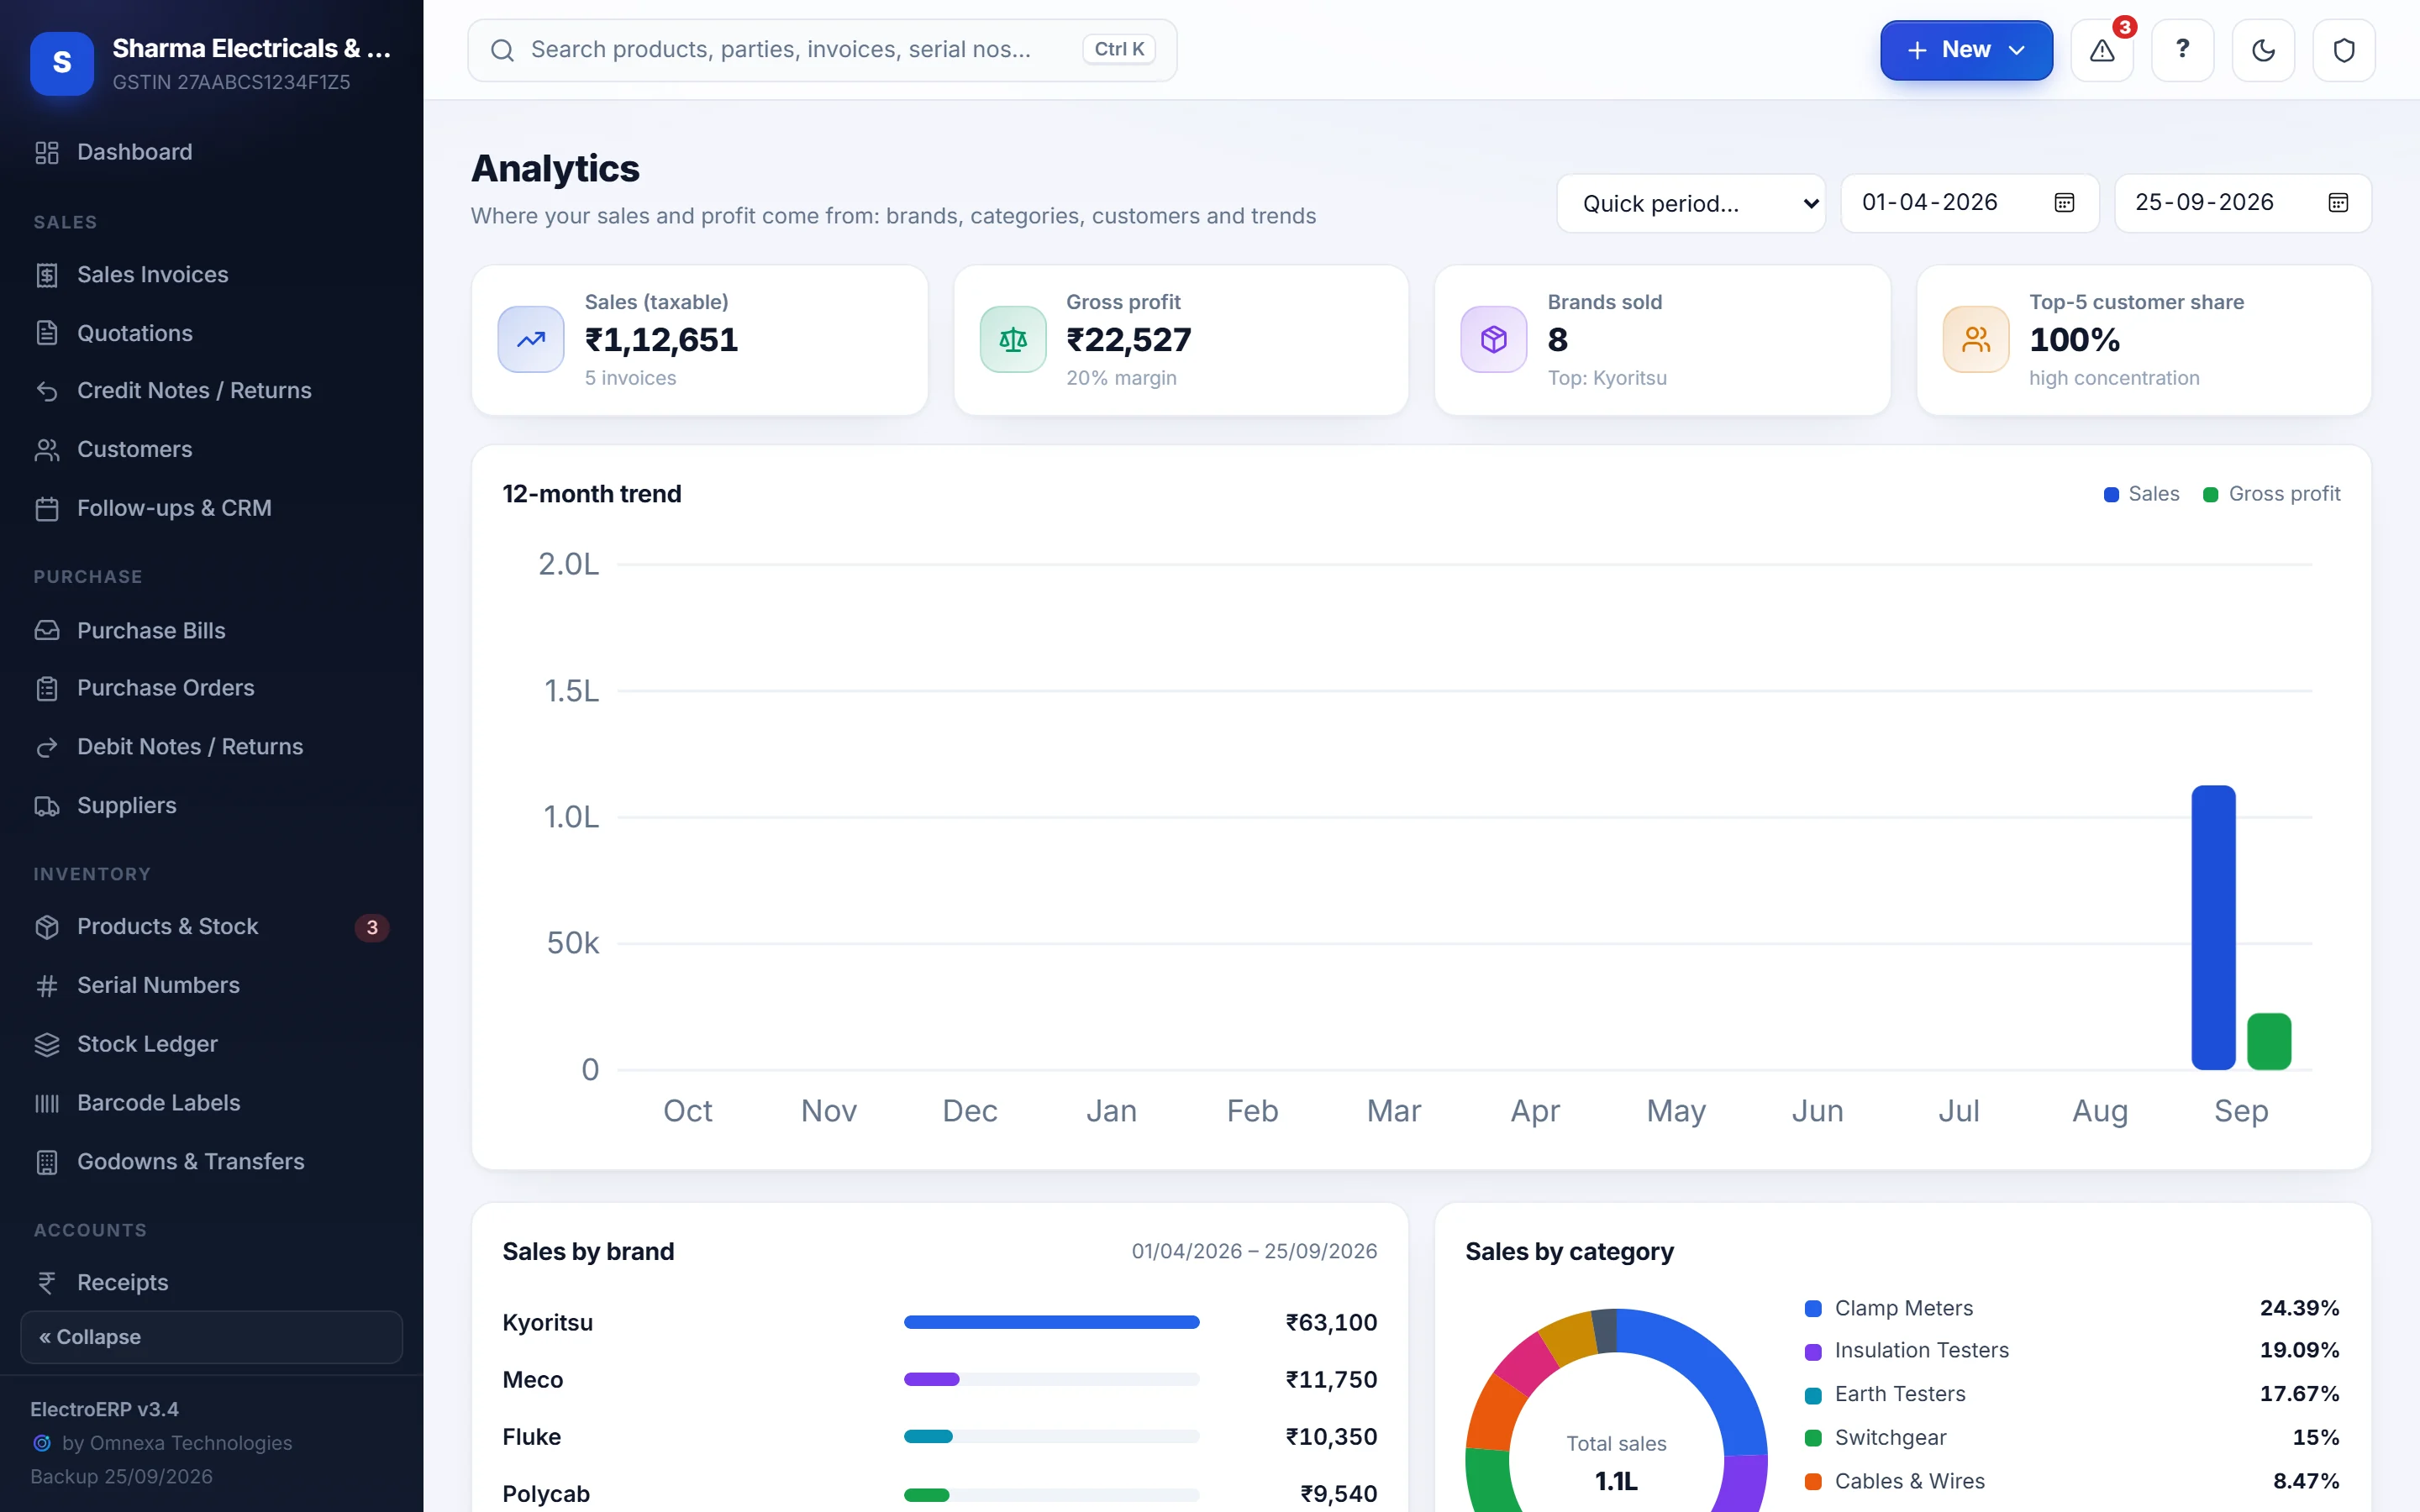This screenshot has height=1512, width=2420.
Task: Click the Purchase Orders clipboard icon
Action: [47, 689]
